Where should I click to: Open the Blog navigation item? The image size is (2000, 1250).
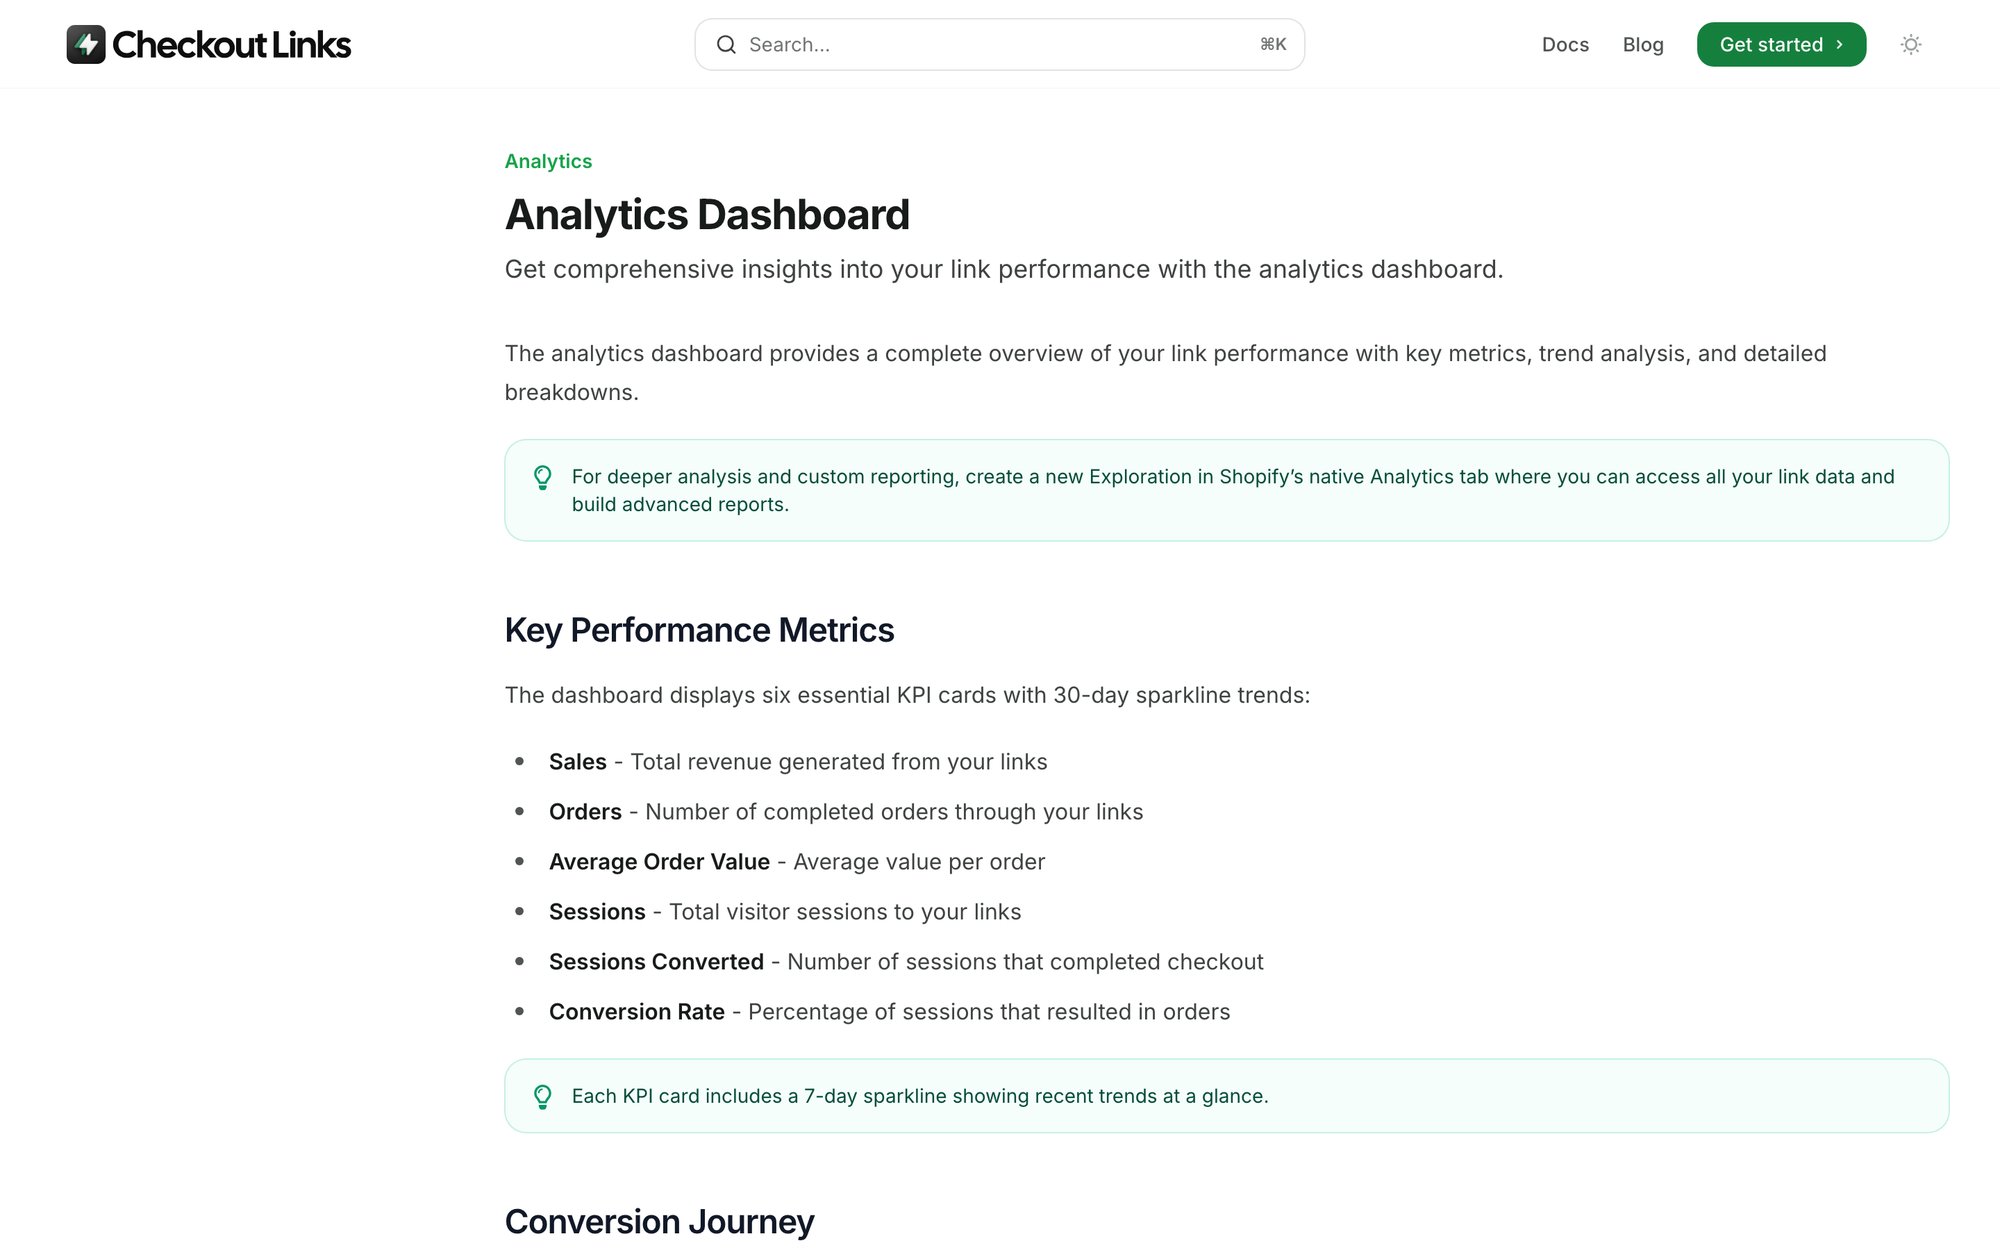[x=1643, y=45]
